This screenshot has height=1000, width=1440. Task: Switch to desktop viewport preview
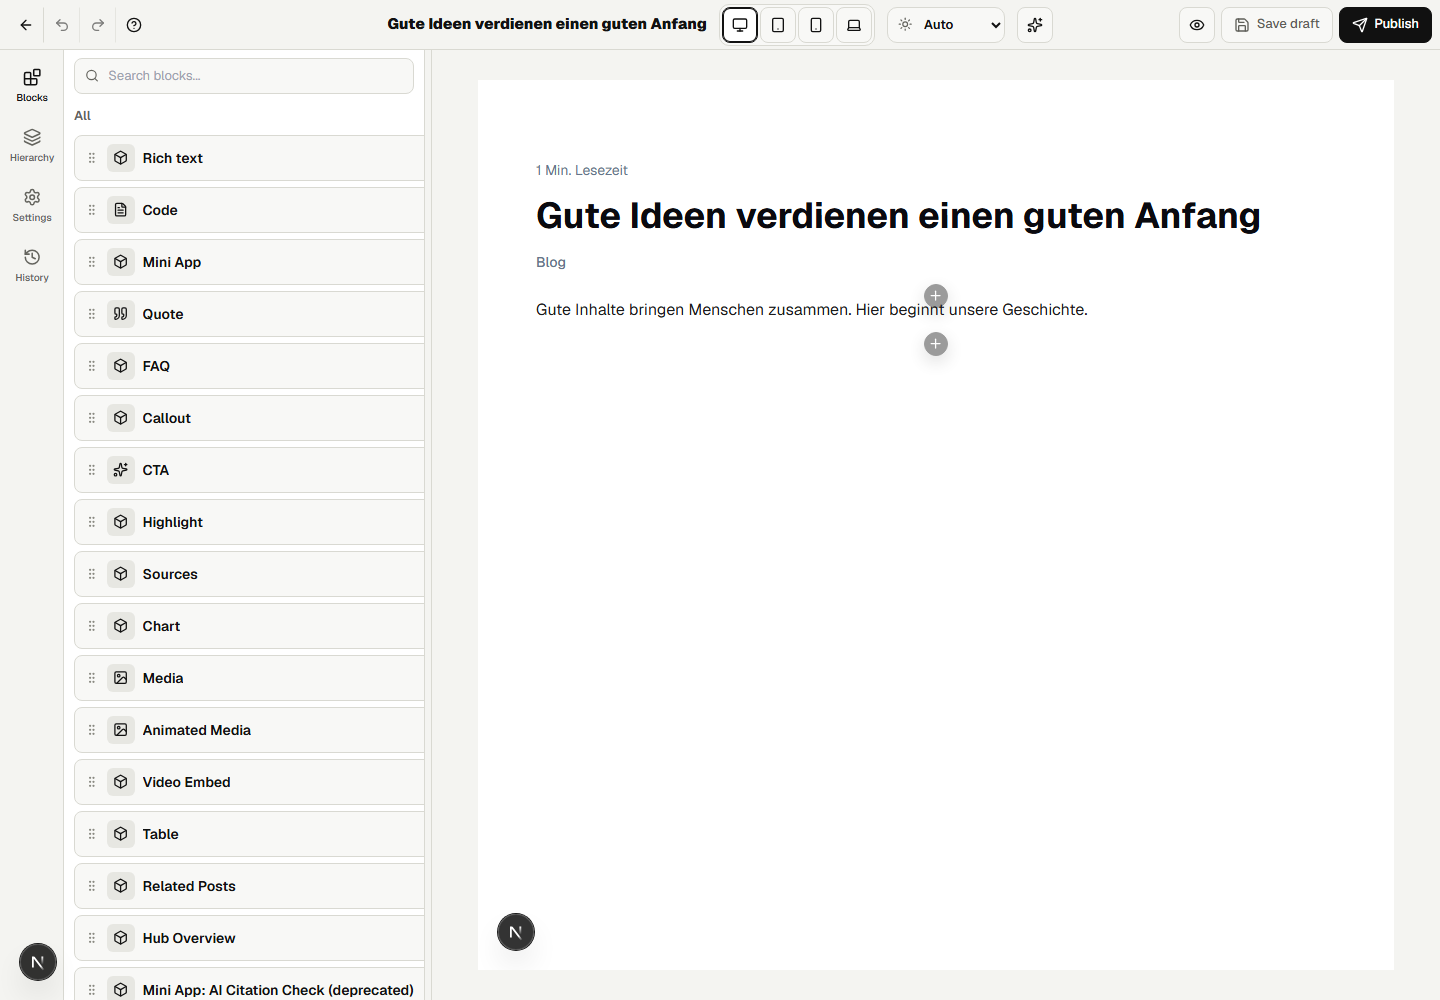coord(740,25)
